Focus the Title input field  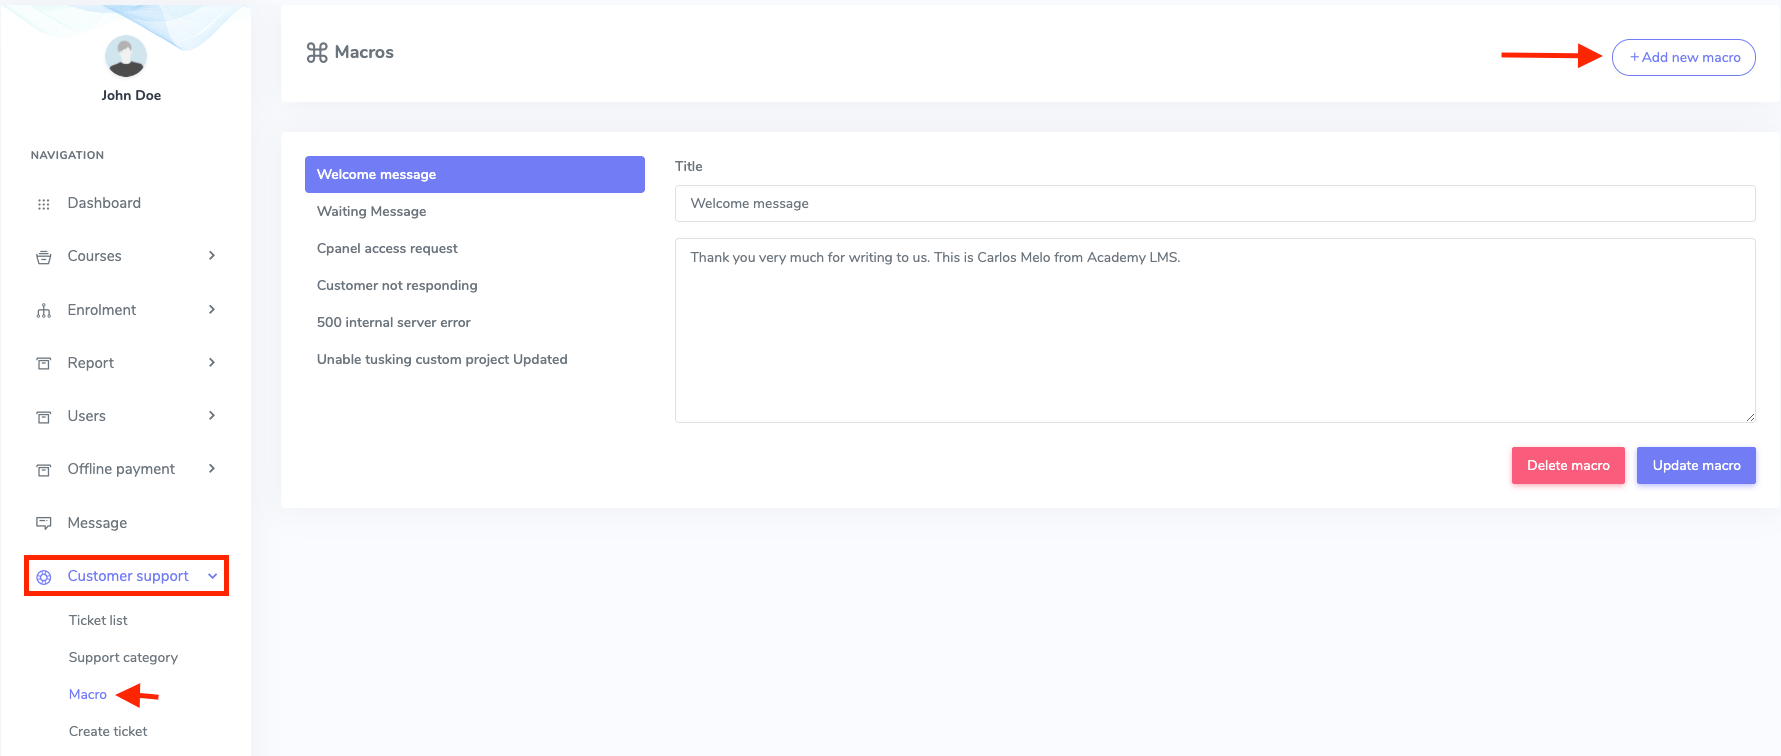[1214, 204]
